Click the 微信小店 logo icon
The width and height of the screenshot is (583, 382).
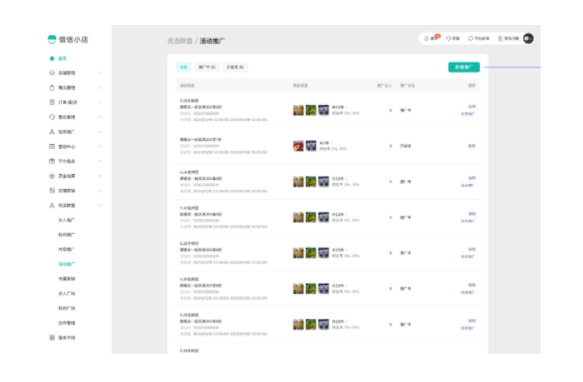tap(52, 39)
